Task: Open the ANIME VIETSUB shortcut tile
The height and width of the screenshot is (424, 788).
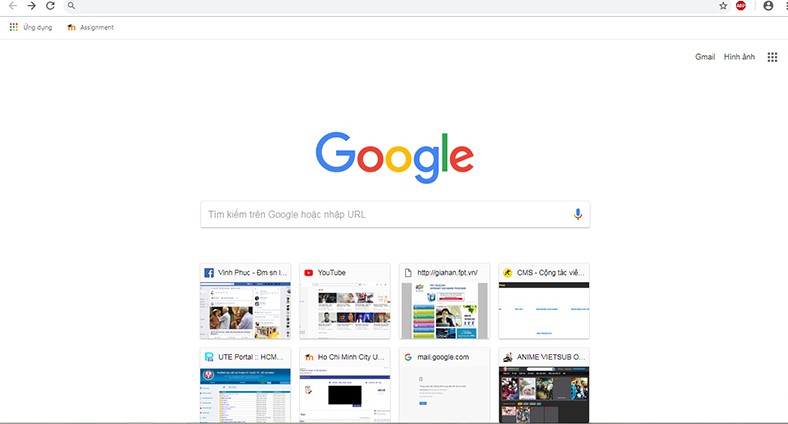Action: click(x=544, y=385)
